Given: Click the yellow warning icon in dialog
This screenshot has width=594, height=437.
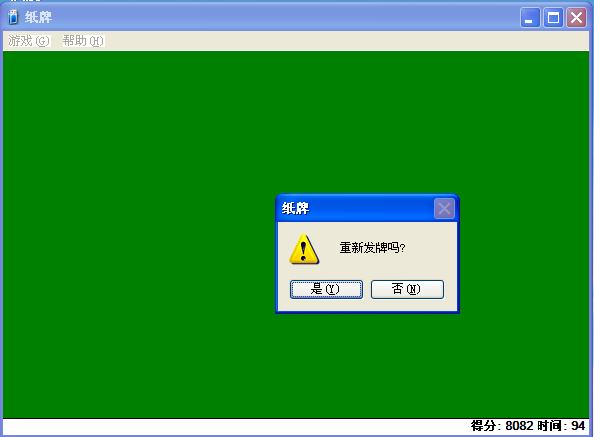Looking at the screenshot, I should coord(304,249).
